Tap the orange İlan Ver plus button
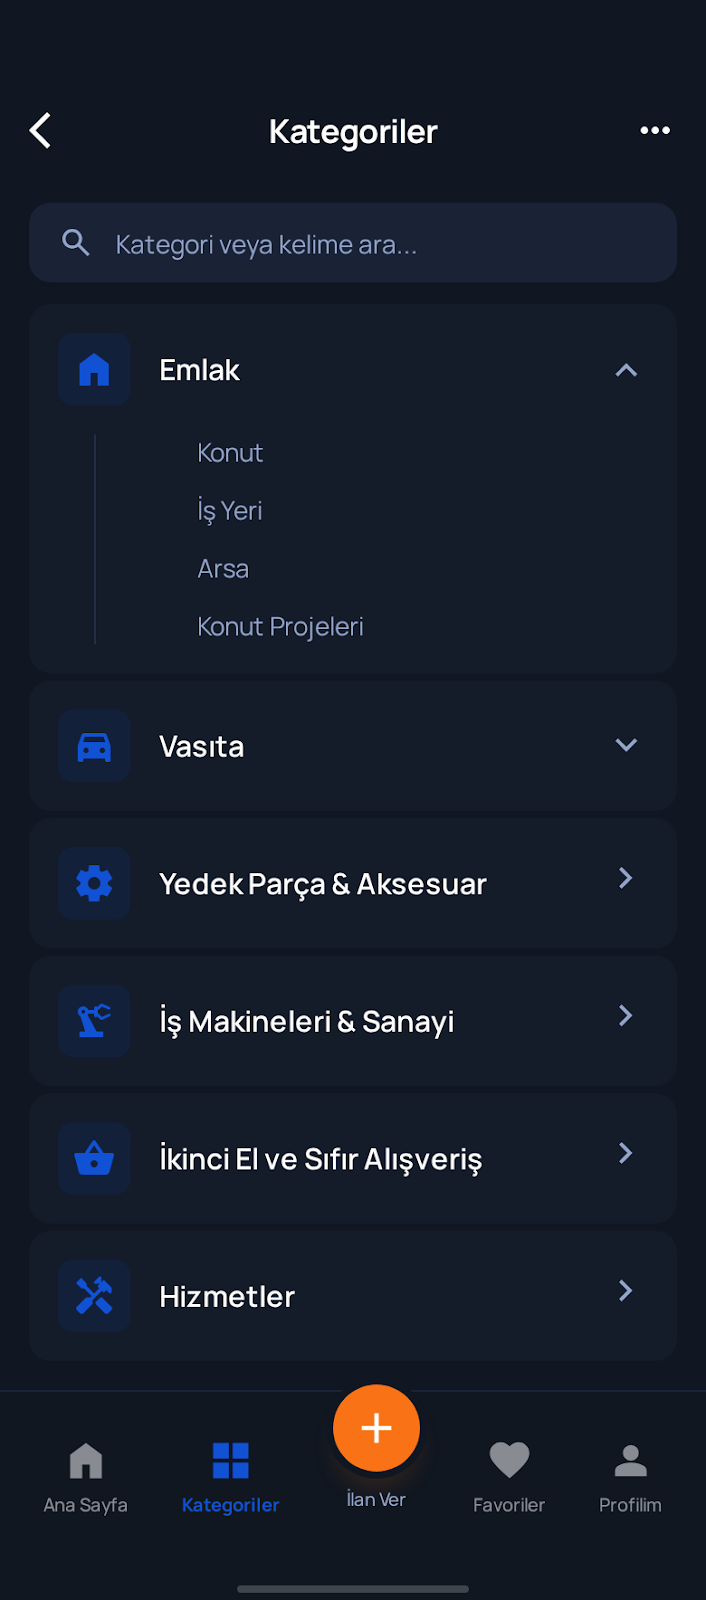The width and height of the screenshot is (706, 1600). click(377, 1428)
